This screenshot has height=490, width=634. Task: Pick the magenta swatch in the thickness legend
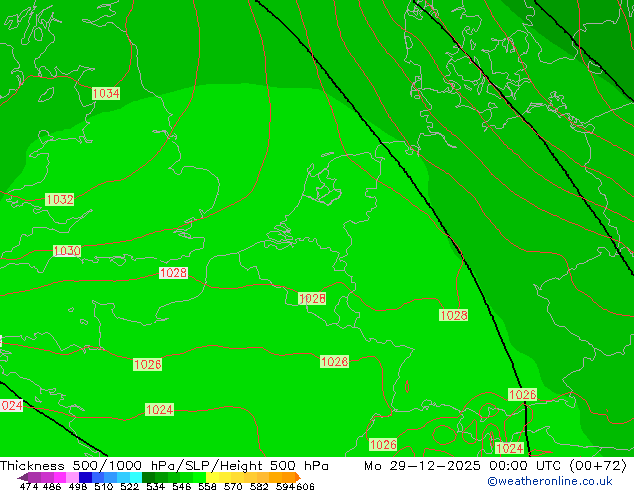60,477
